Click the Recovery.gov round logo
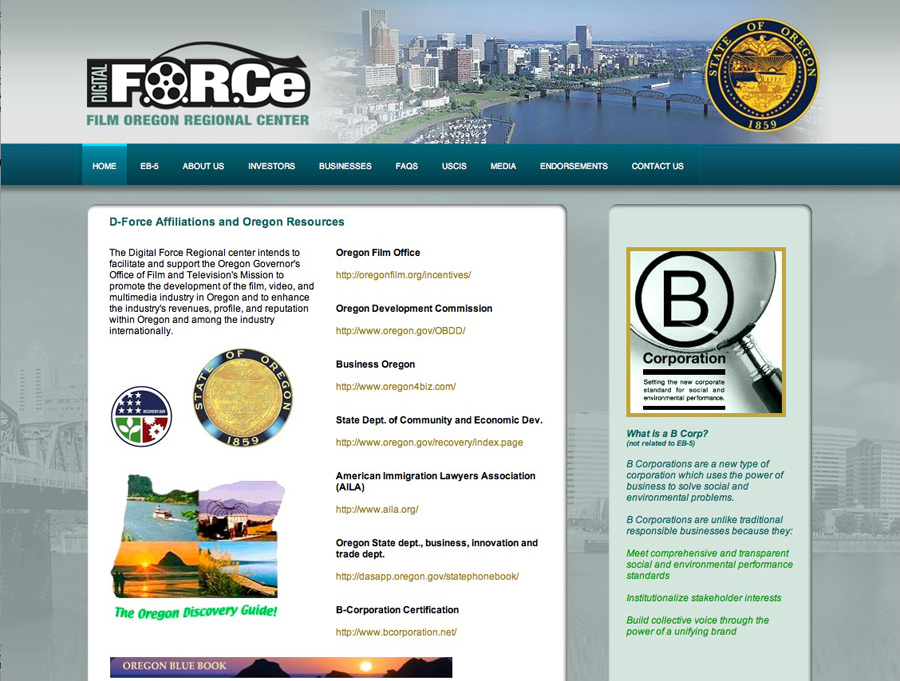Viewport: 900px width, 681px height. click(141, 416)
